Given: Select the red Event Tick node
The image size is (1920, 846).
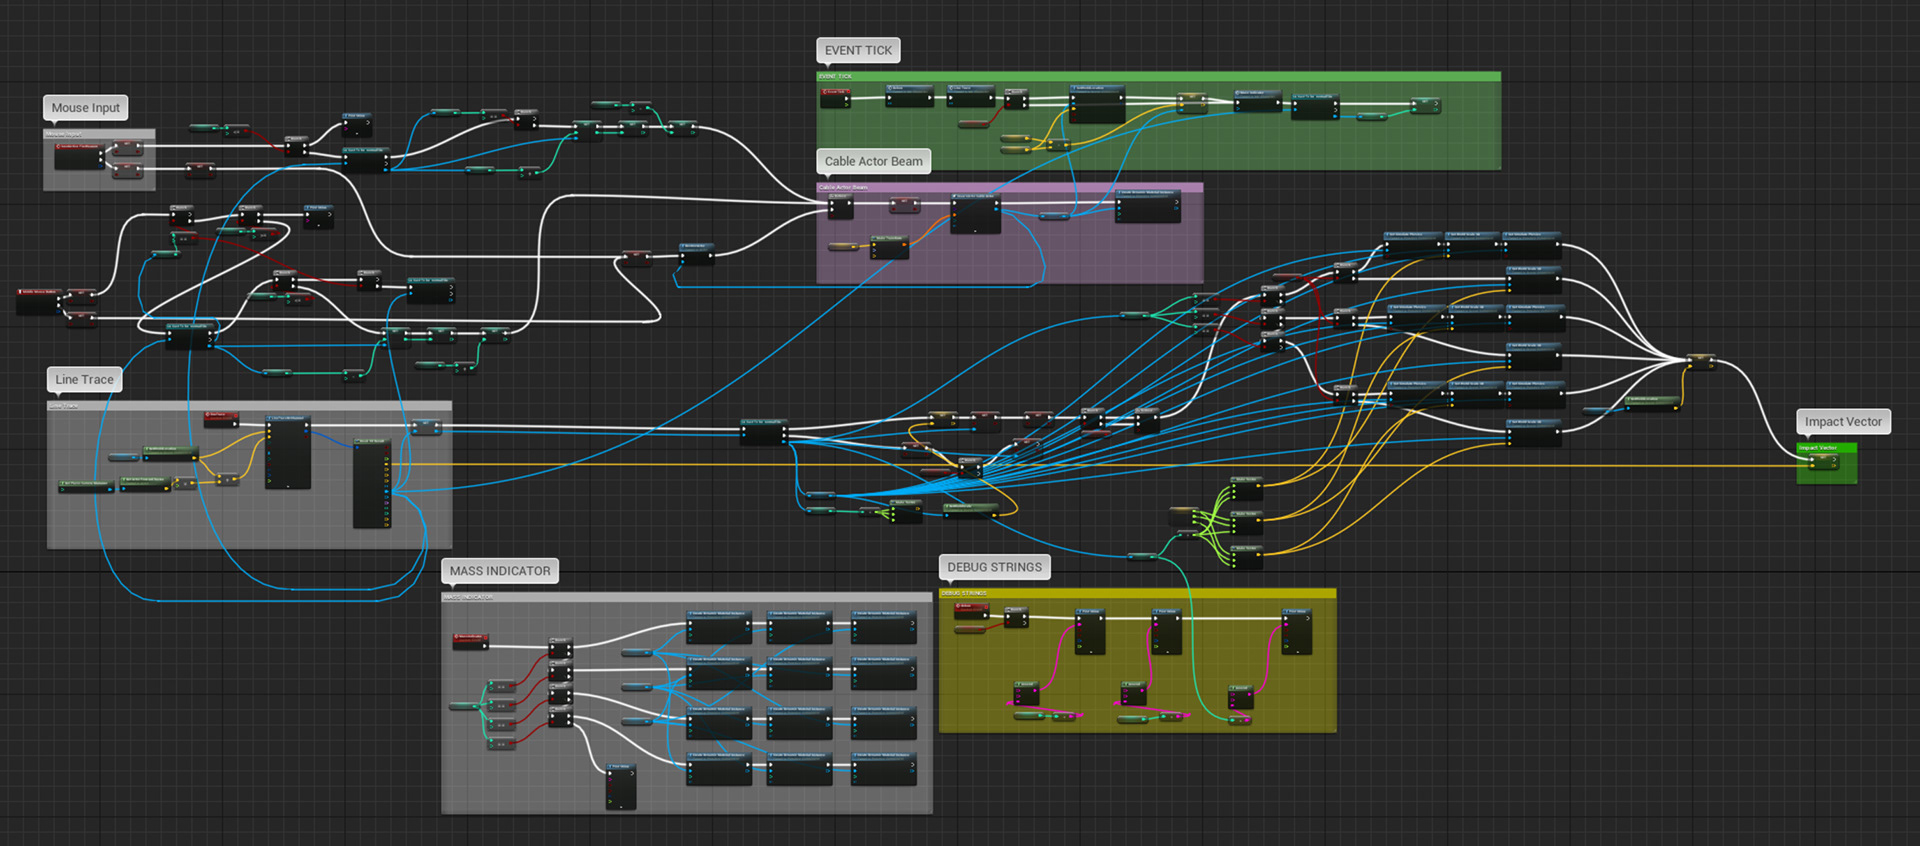Looking at the screenshot, I should click(x=835, y=97).
